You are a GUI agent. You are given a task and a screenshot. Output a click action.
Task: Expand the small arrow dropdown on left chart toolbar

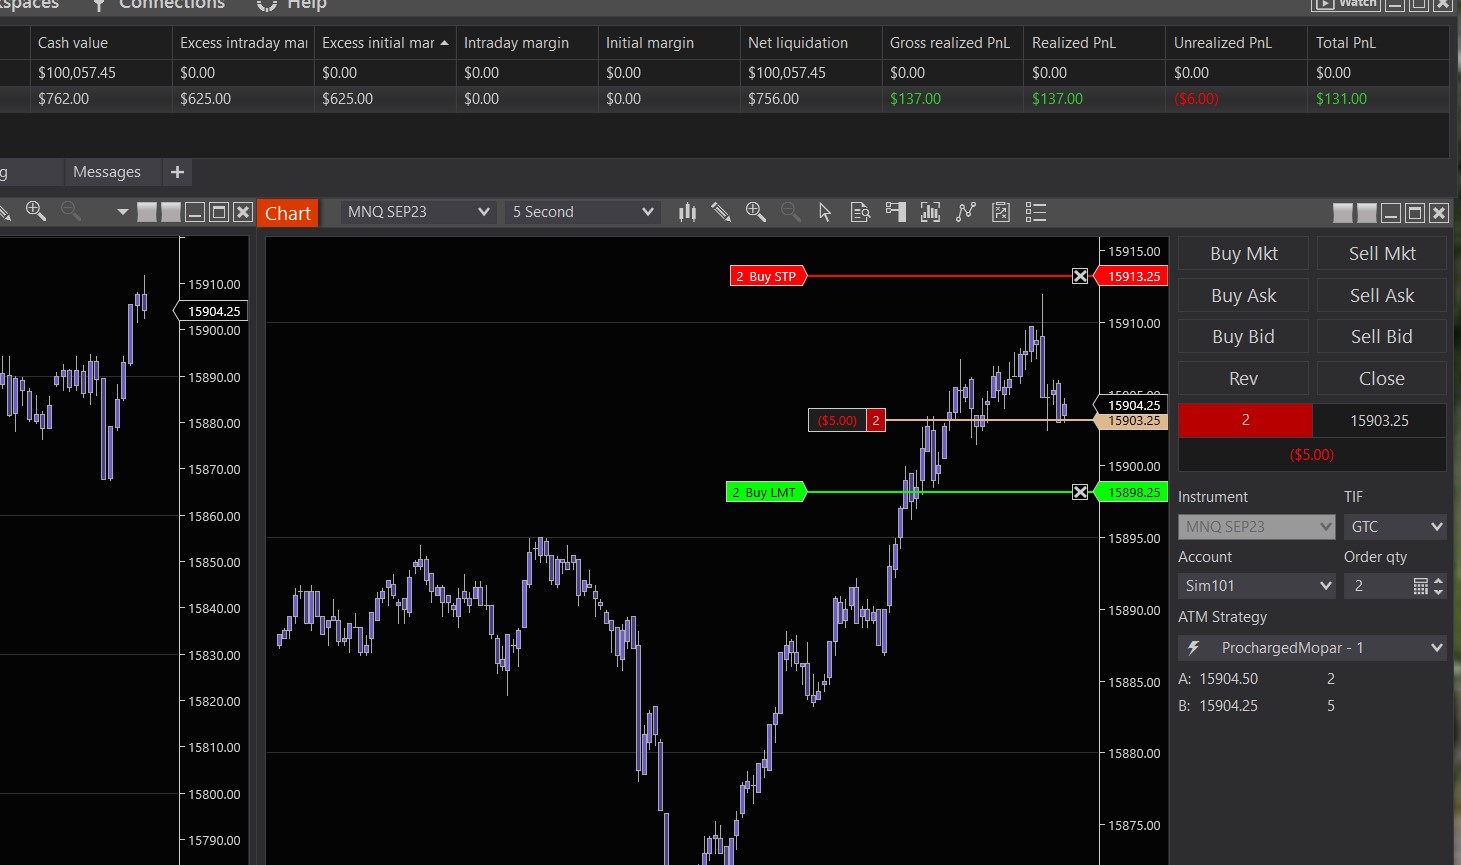122,212
